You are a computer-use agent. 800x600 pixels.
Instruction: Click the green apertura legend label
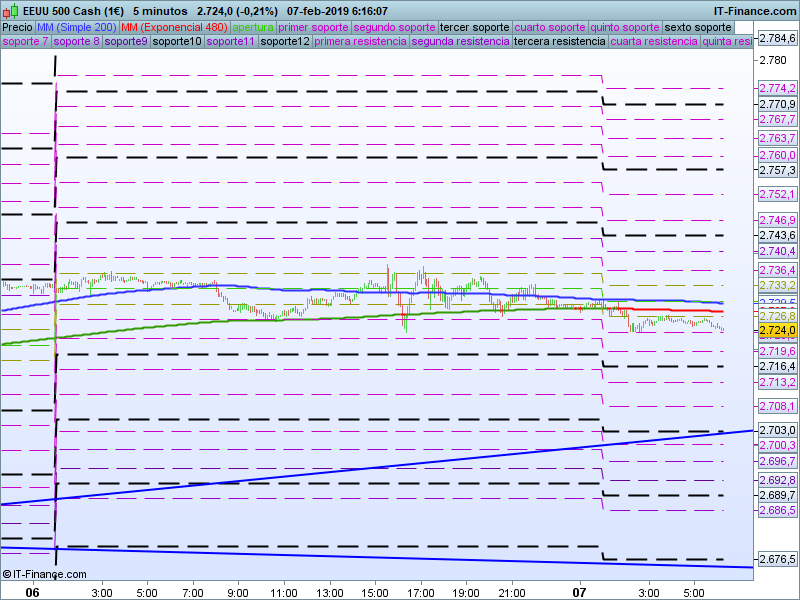pyautogui.click(x=253, y=27)
